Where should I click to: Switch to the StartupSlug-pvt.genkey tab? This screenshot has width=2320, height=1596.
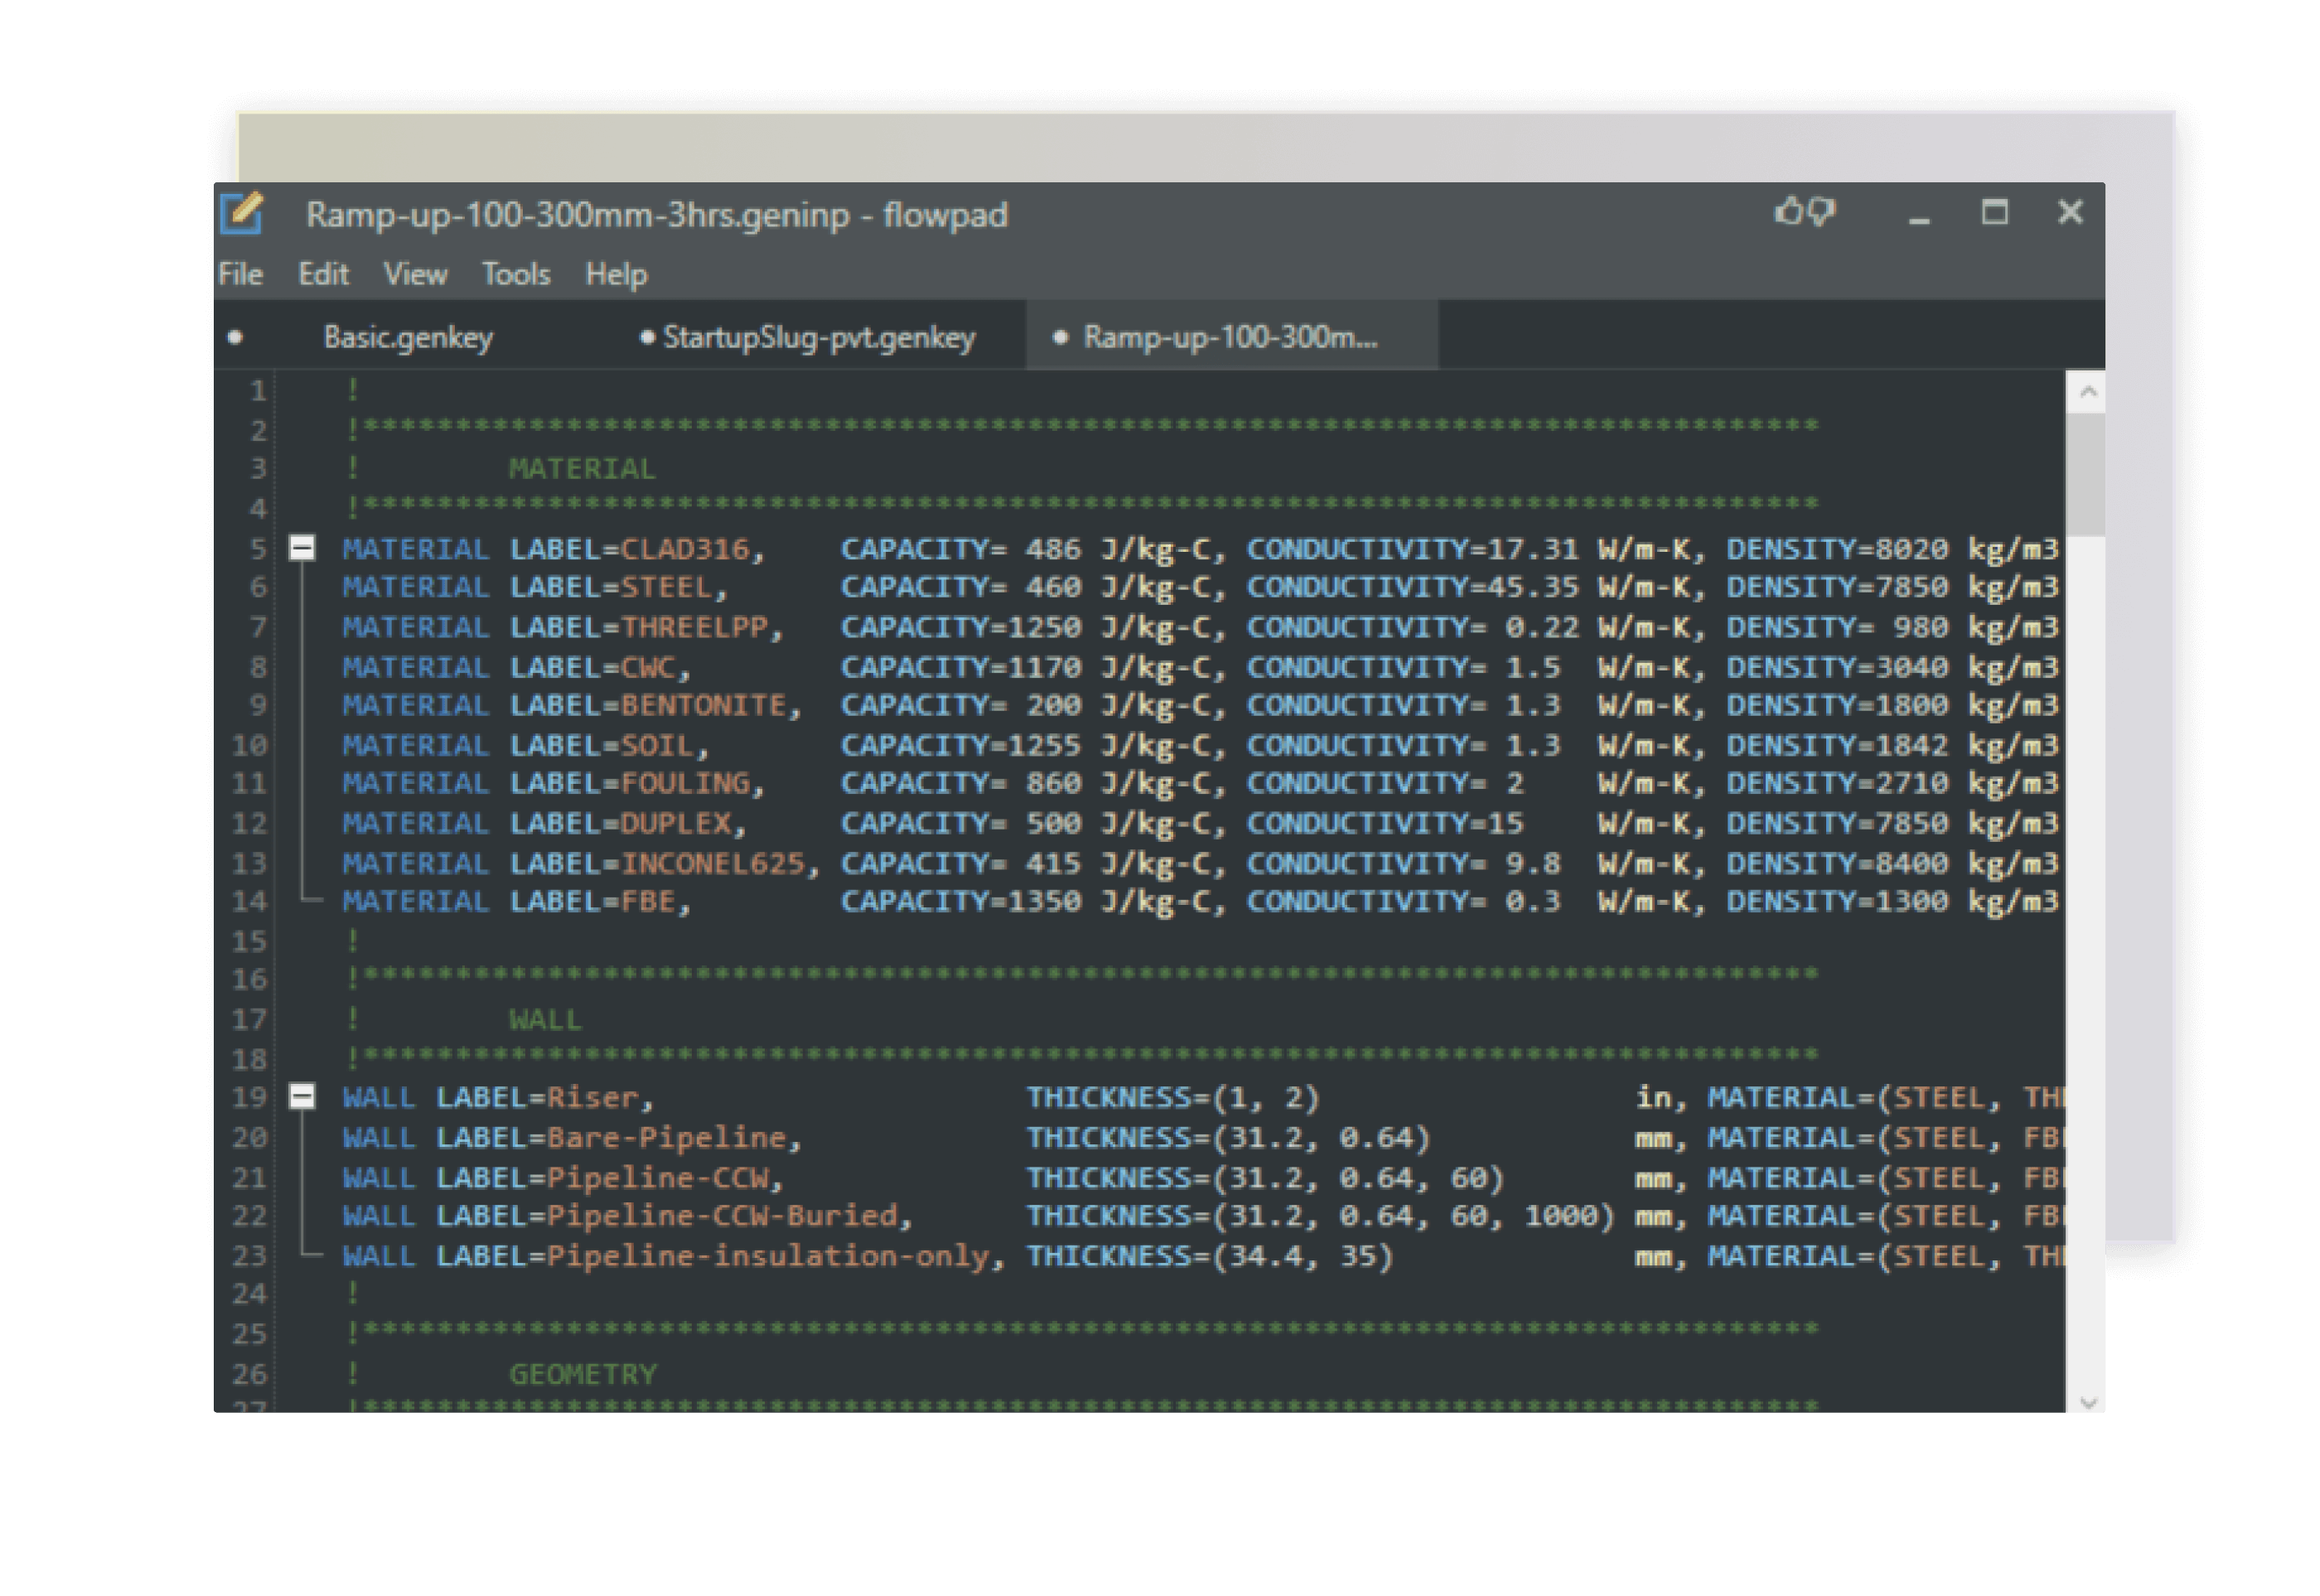tap(818, 338)
